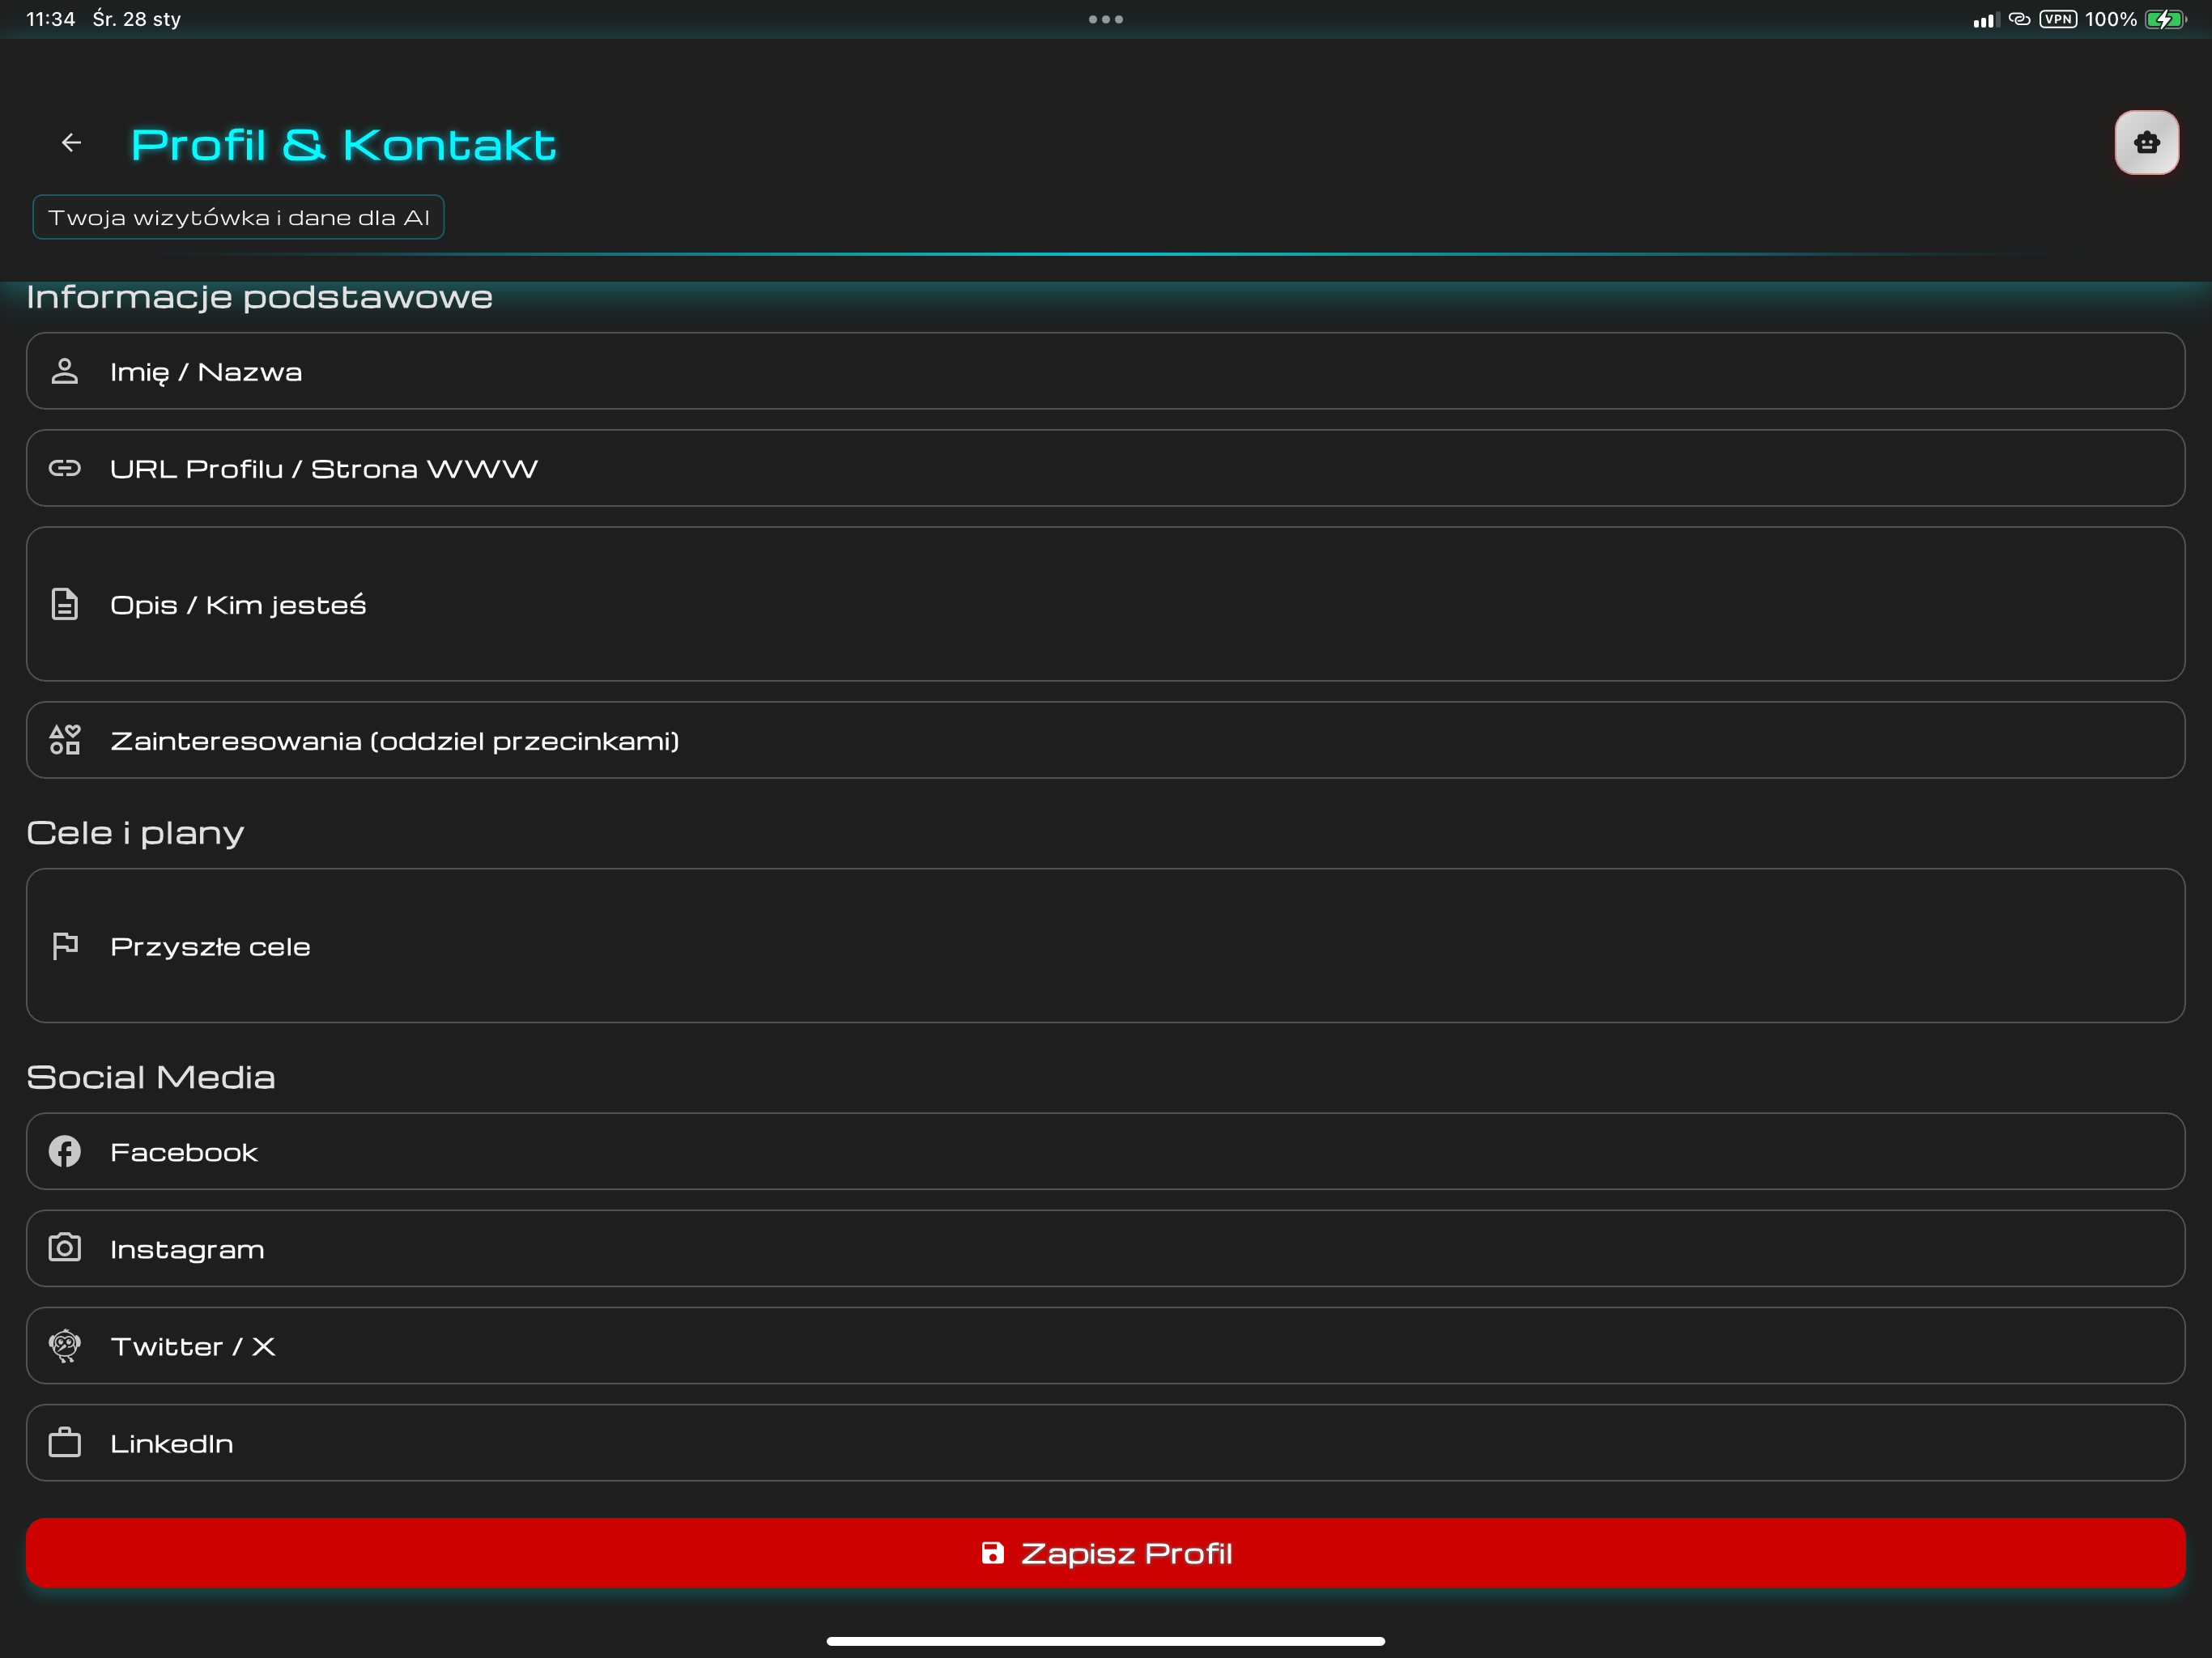Click the shapes icon in the Zainteresowania field
Viewport: 2212px width, 1658px height.
pos(65,740)
